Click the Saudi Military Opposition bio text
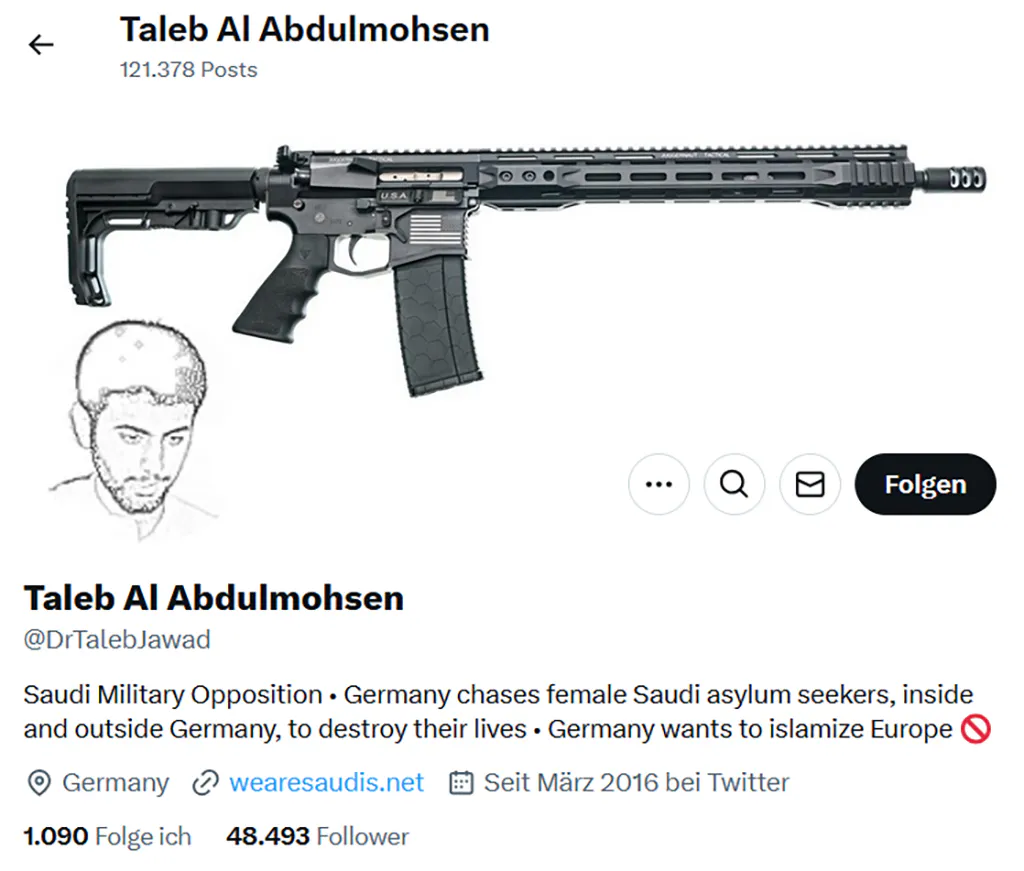This screenshot has width=1024, height=871. pyautogui.click(x=172, y=695)
